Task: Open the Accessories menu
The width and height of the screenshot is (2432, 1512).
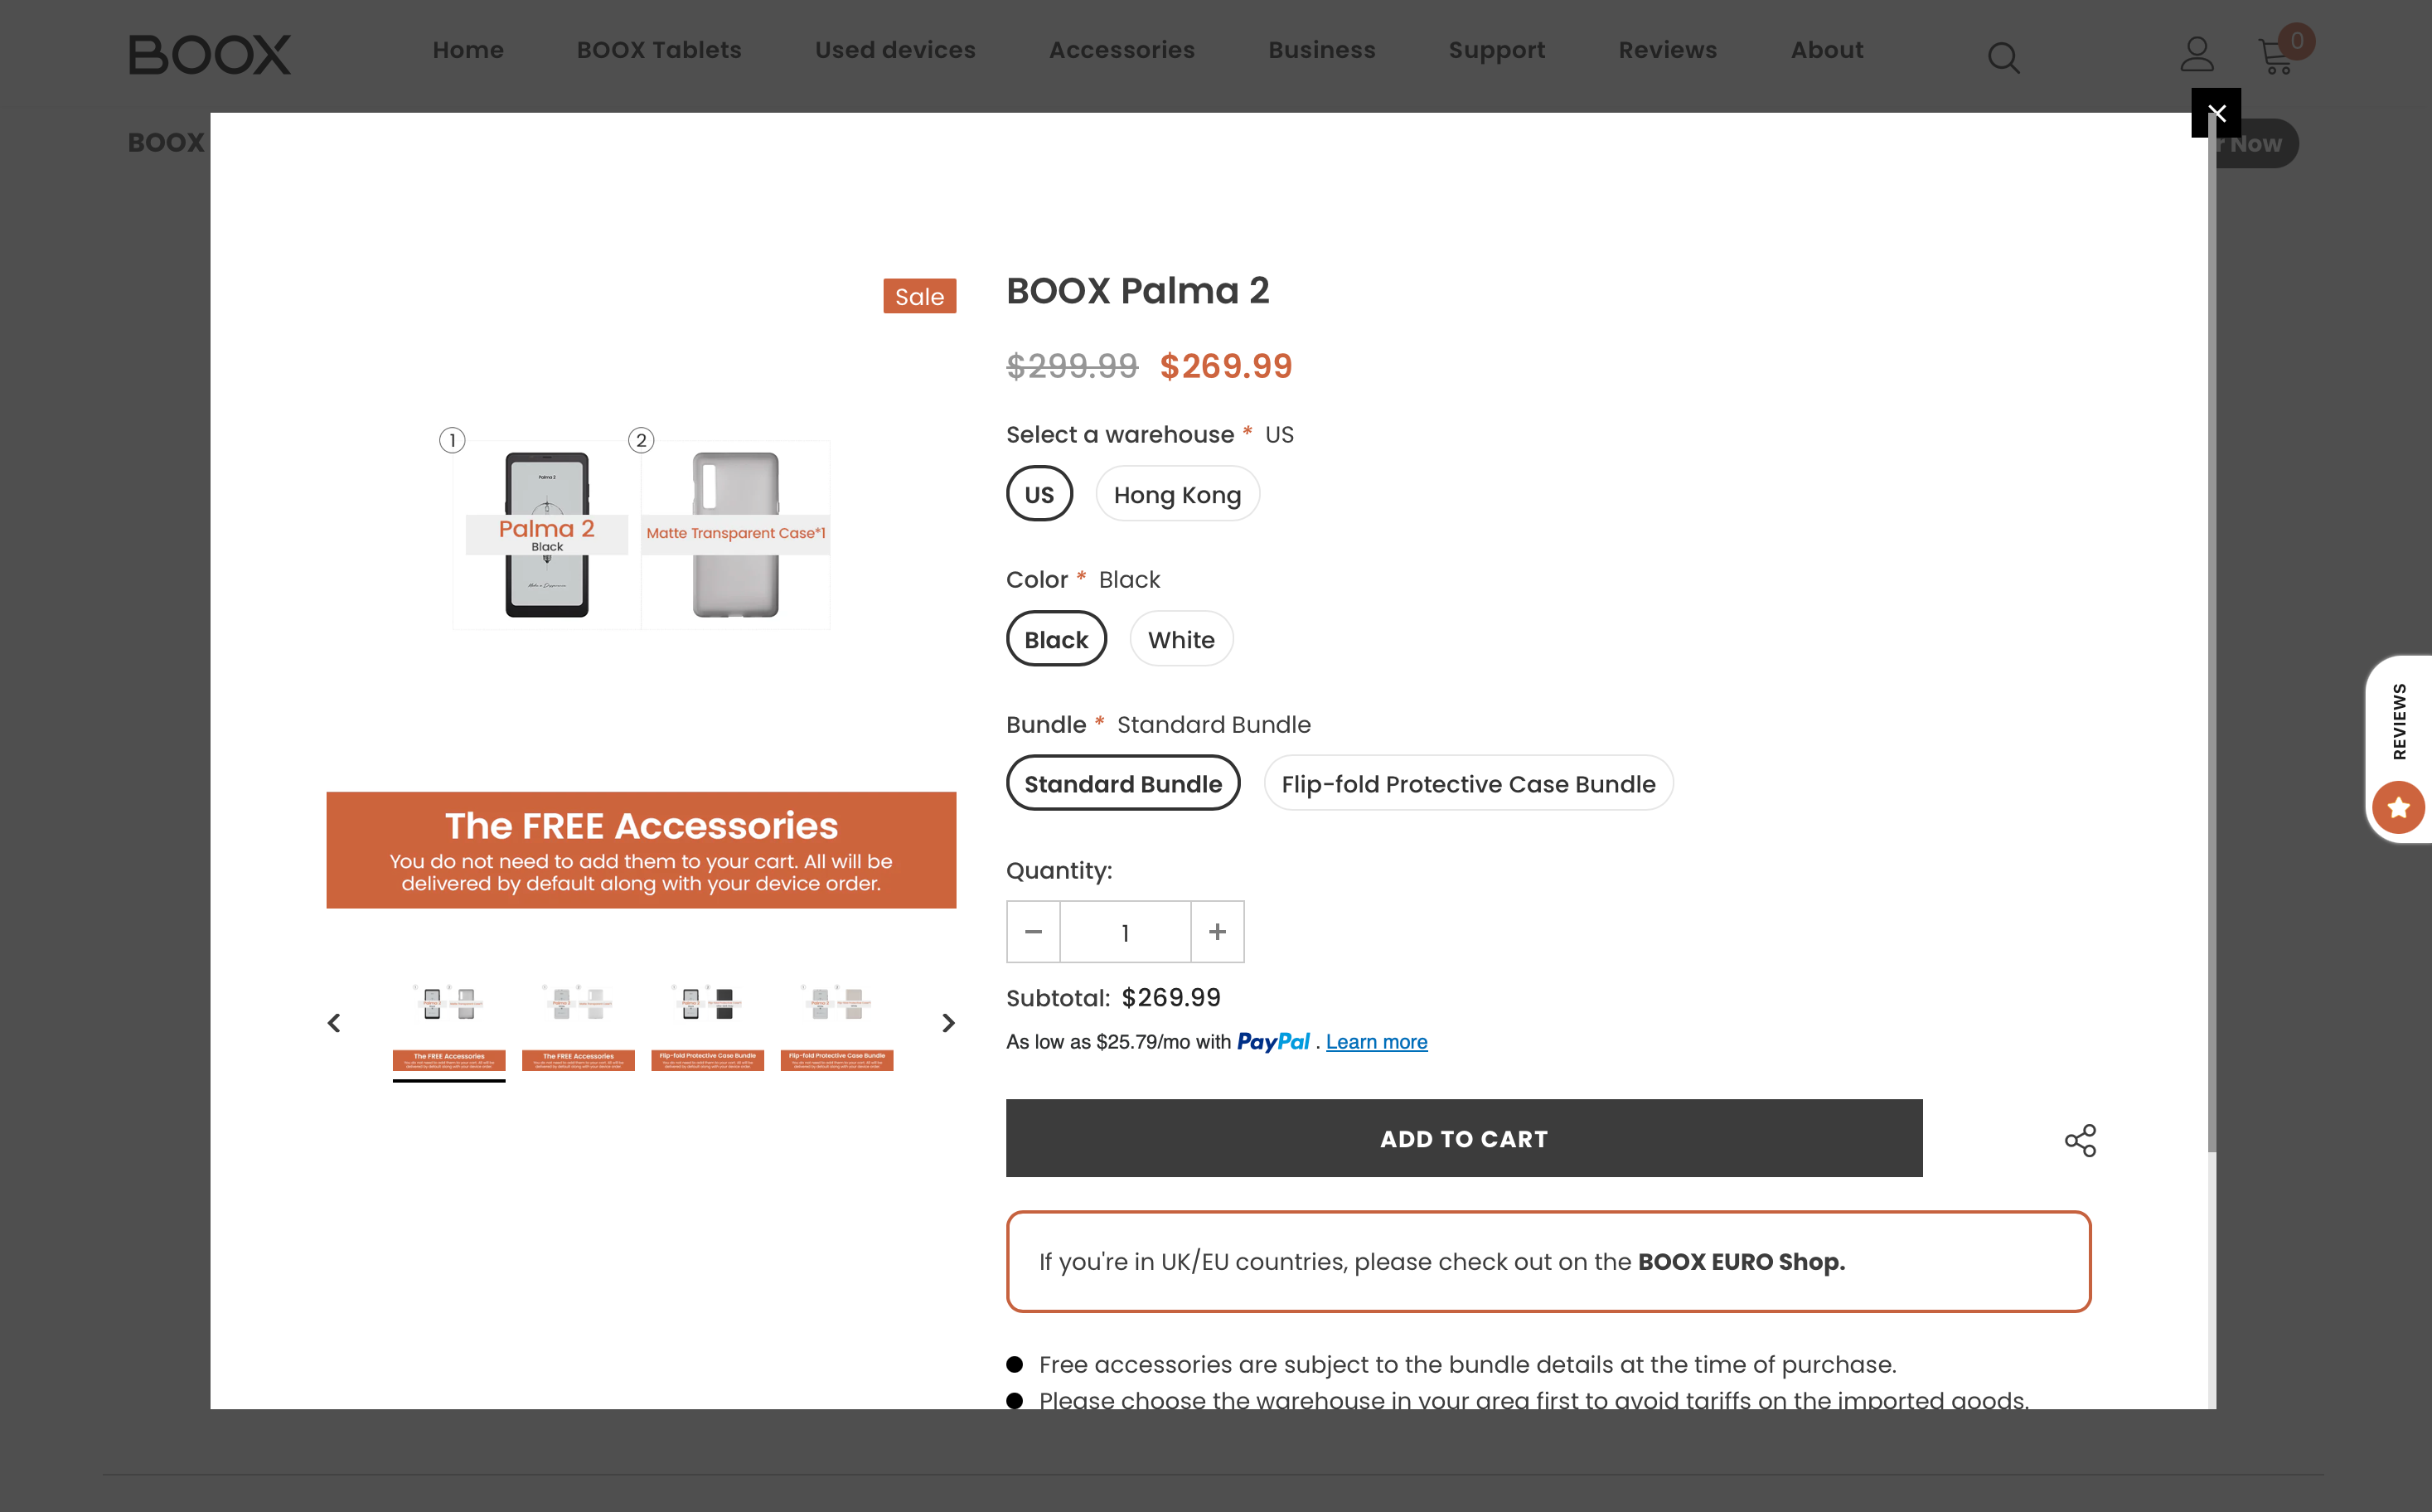Action: (1121, 50)
